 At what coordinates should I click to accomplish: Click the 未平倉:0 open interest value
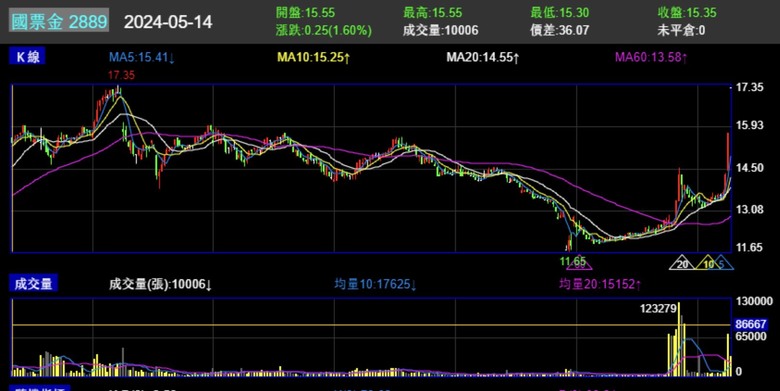[x=681, y=30]
